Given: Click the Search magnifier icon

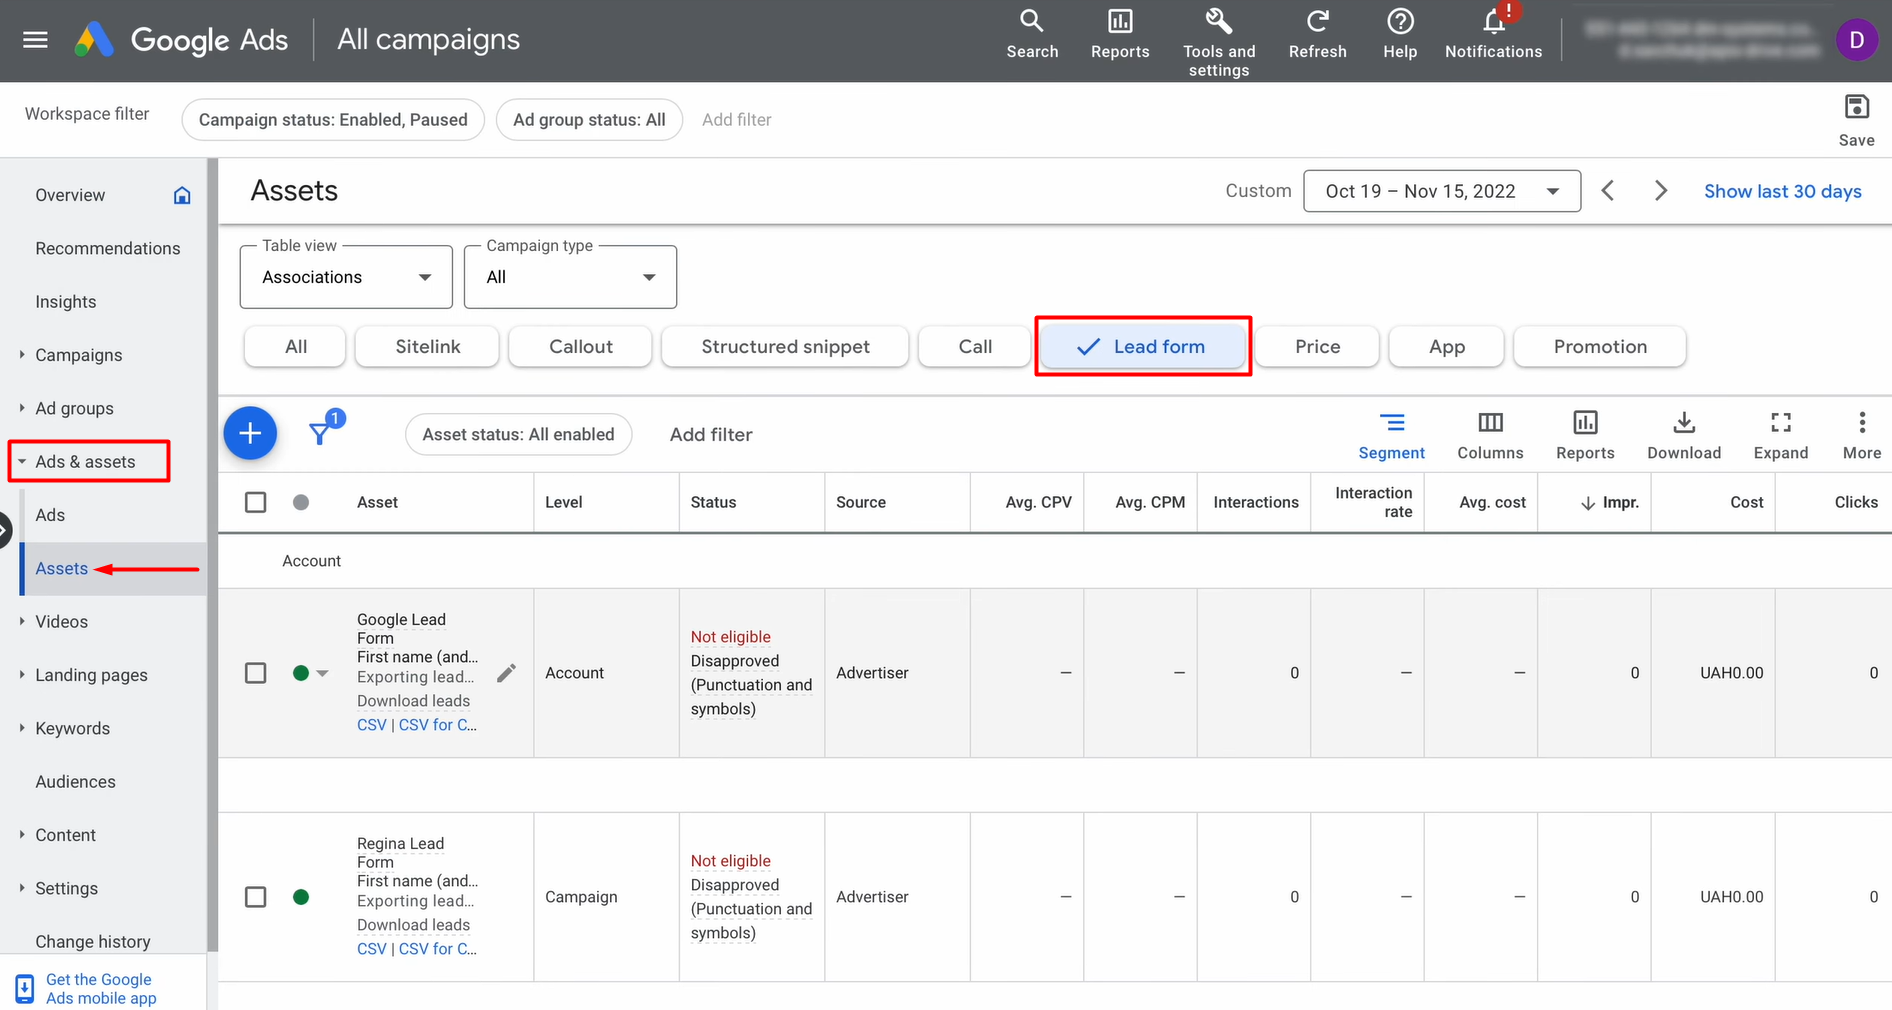Looking at the screenshot, I should coord(1031,22).
